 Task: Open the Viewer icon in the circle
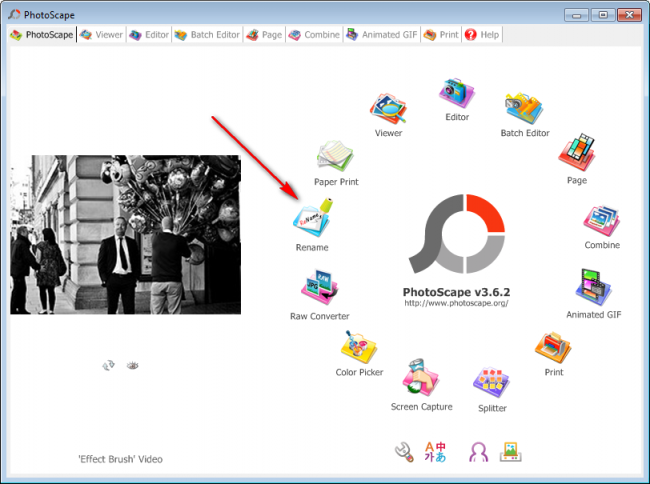pyautogui.click(x=388, y=109)
